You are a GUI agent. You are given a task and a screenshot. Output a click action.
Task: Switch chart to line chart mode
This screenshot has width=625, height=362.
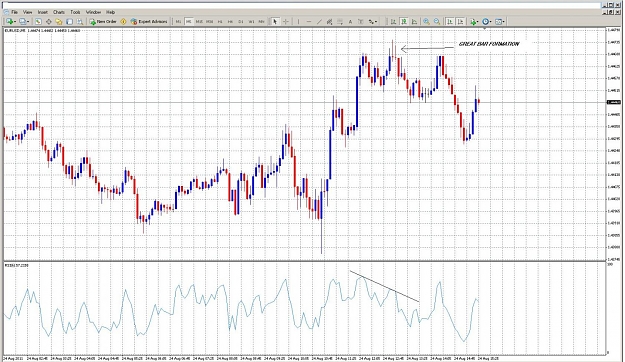point(414,22)
